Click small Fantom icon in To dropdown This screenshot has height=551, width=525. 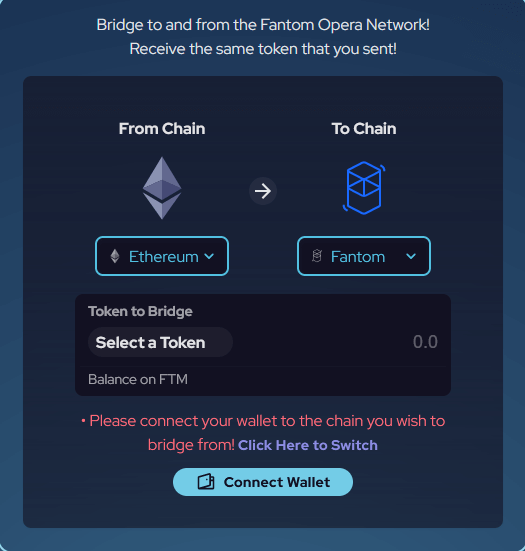[x=317, y=256]
